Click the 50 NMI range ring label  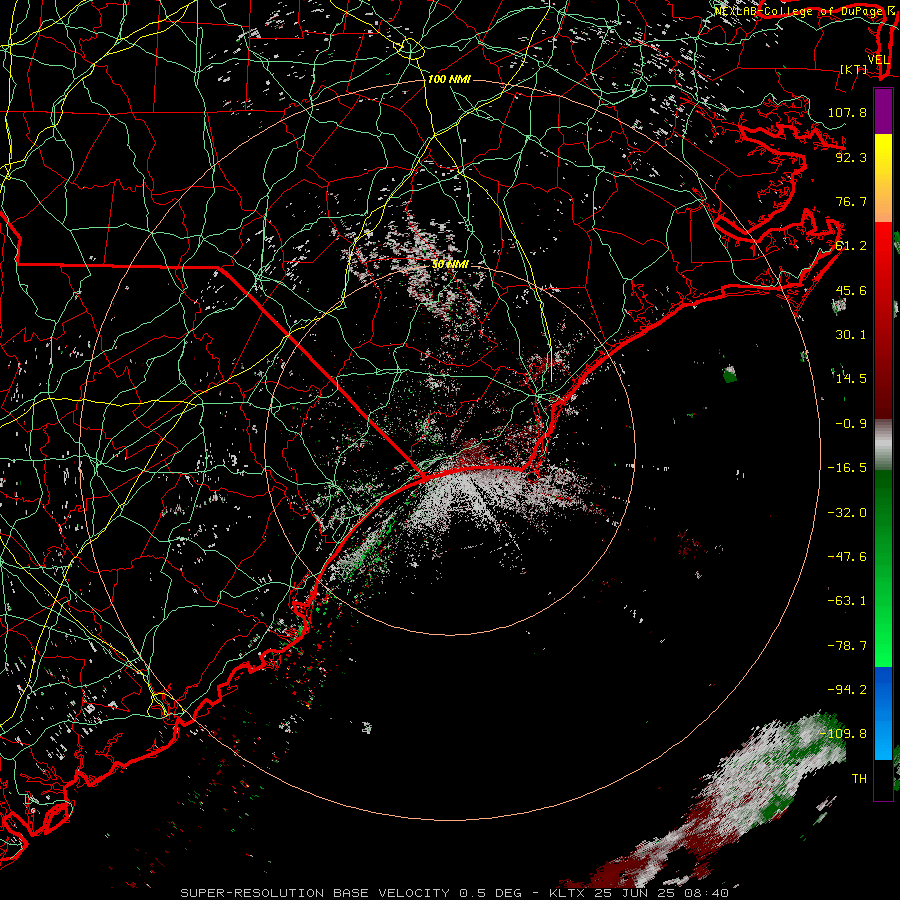[450, 264]
